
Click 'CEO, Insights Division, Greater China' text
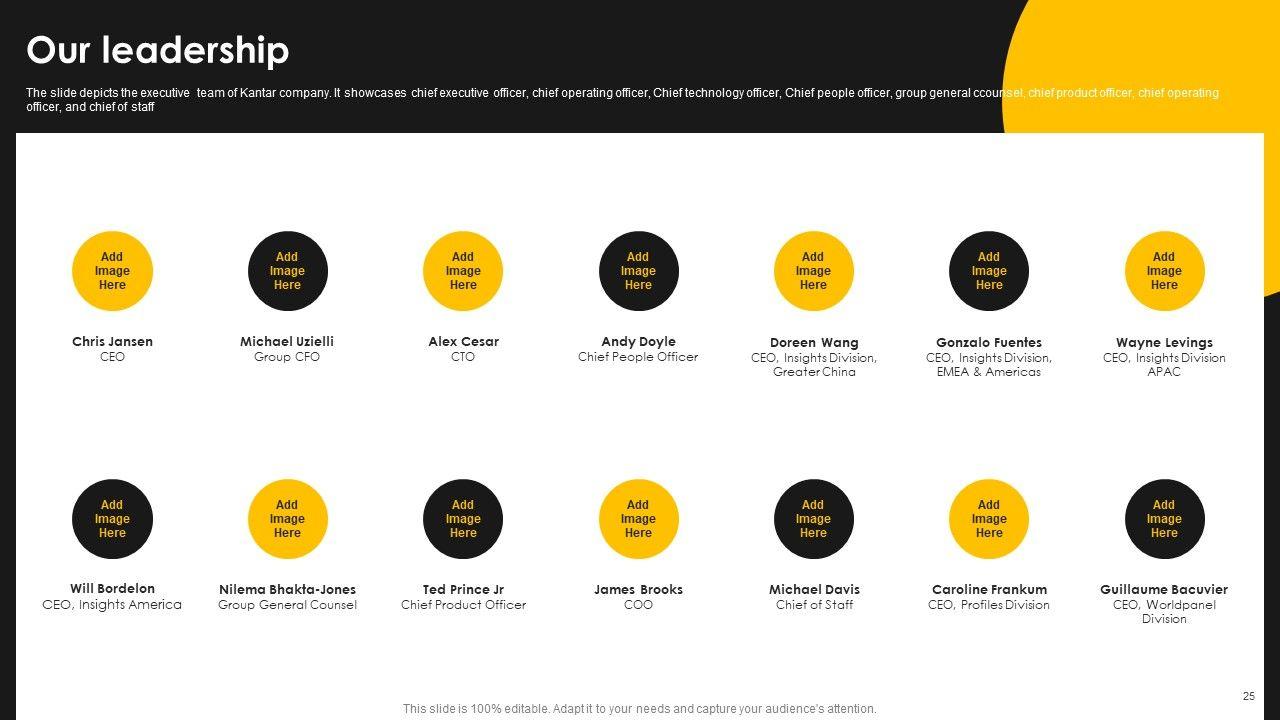click(x=814, y=365)
